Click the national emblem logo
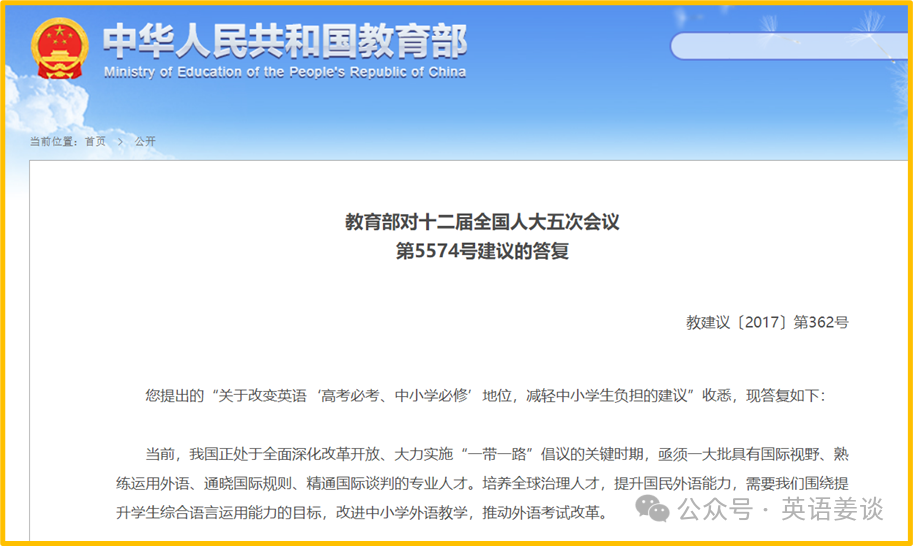Screen dimensions: 913x546 (x=60, y=49)
